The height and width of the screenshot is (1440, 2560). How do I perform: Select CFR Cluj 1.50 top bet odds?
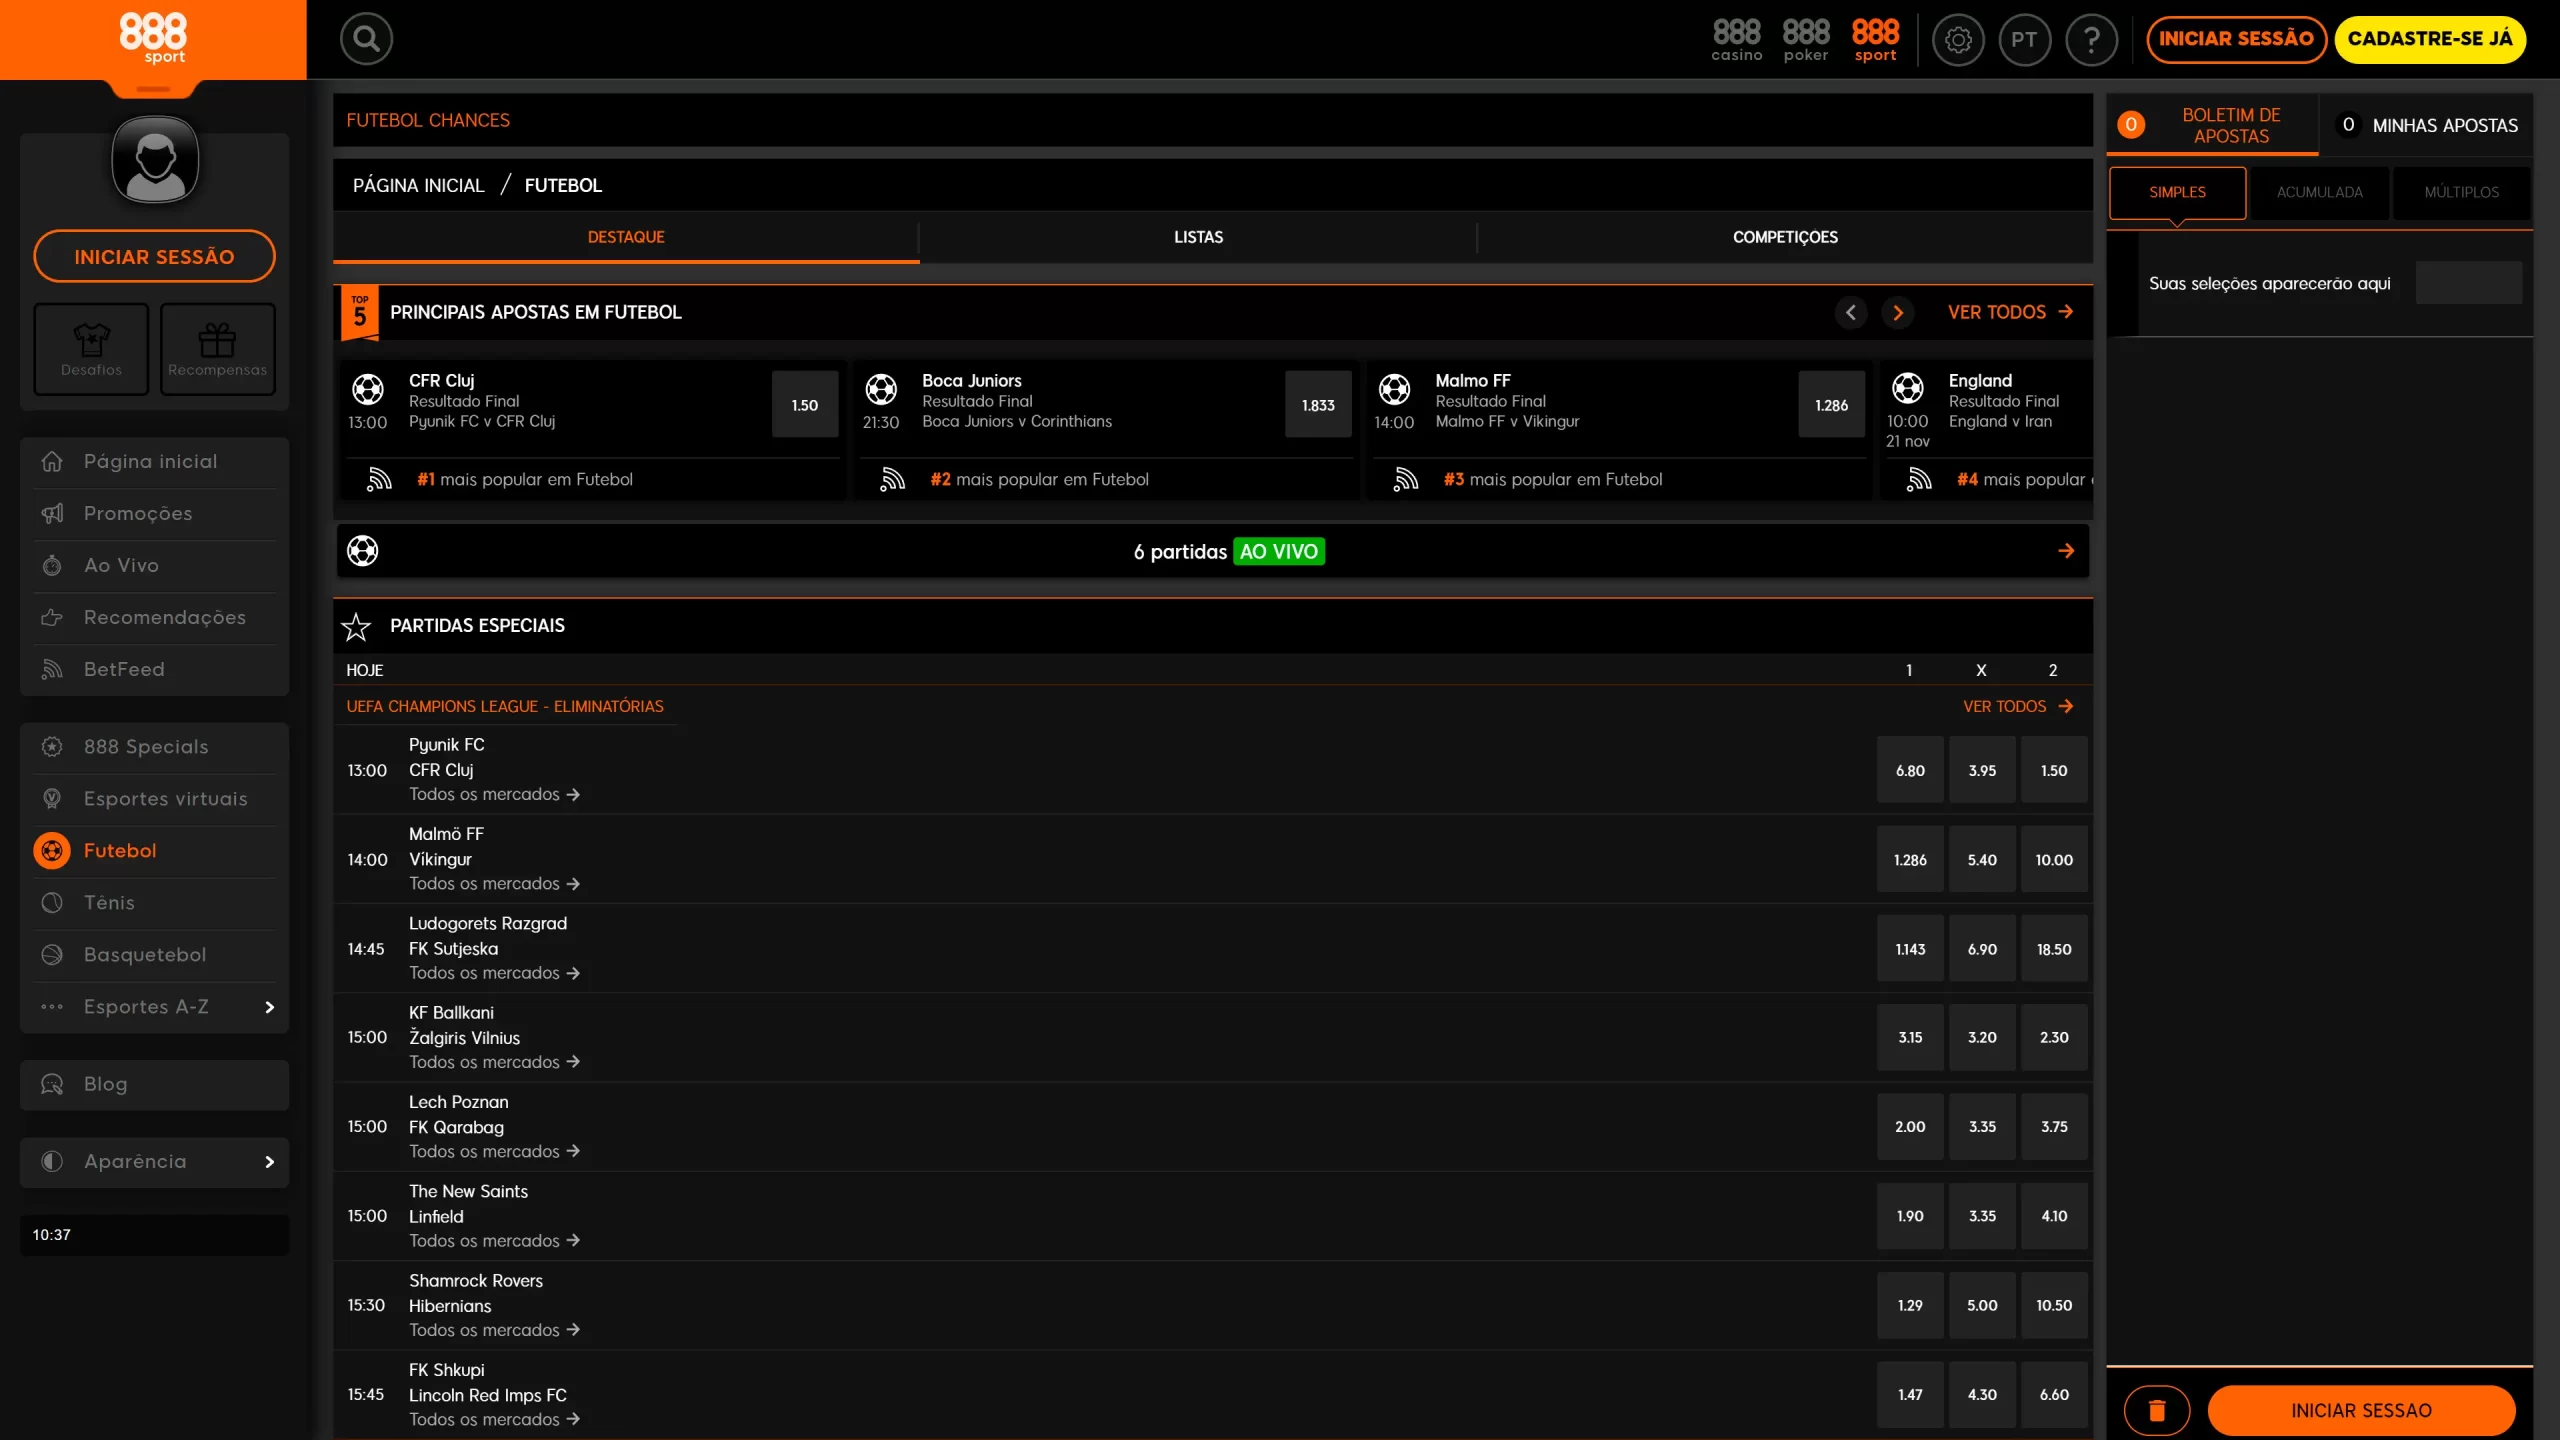805,405
